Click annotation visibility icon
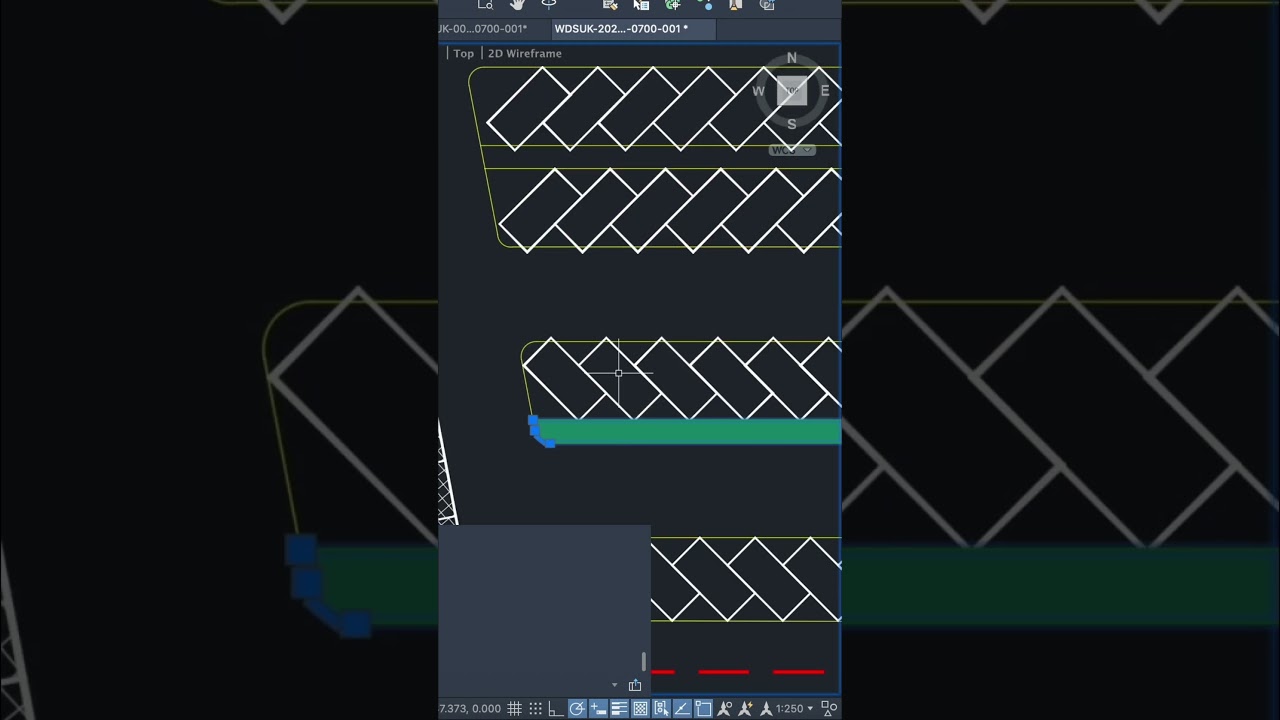 point(724,709)
